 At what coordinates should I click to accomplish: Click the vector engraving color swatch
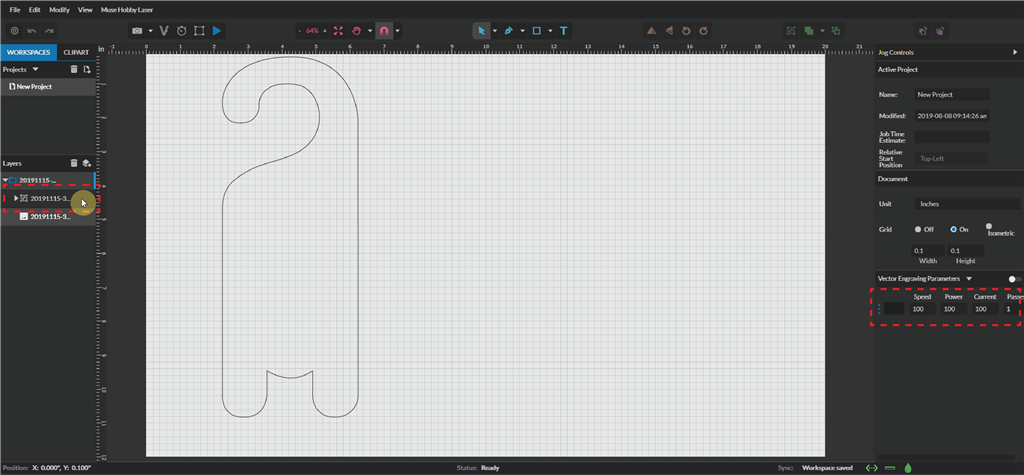coord(893,309)
